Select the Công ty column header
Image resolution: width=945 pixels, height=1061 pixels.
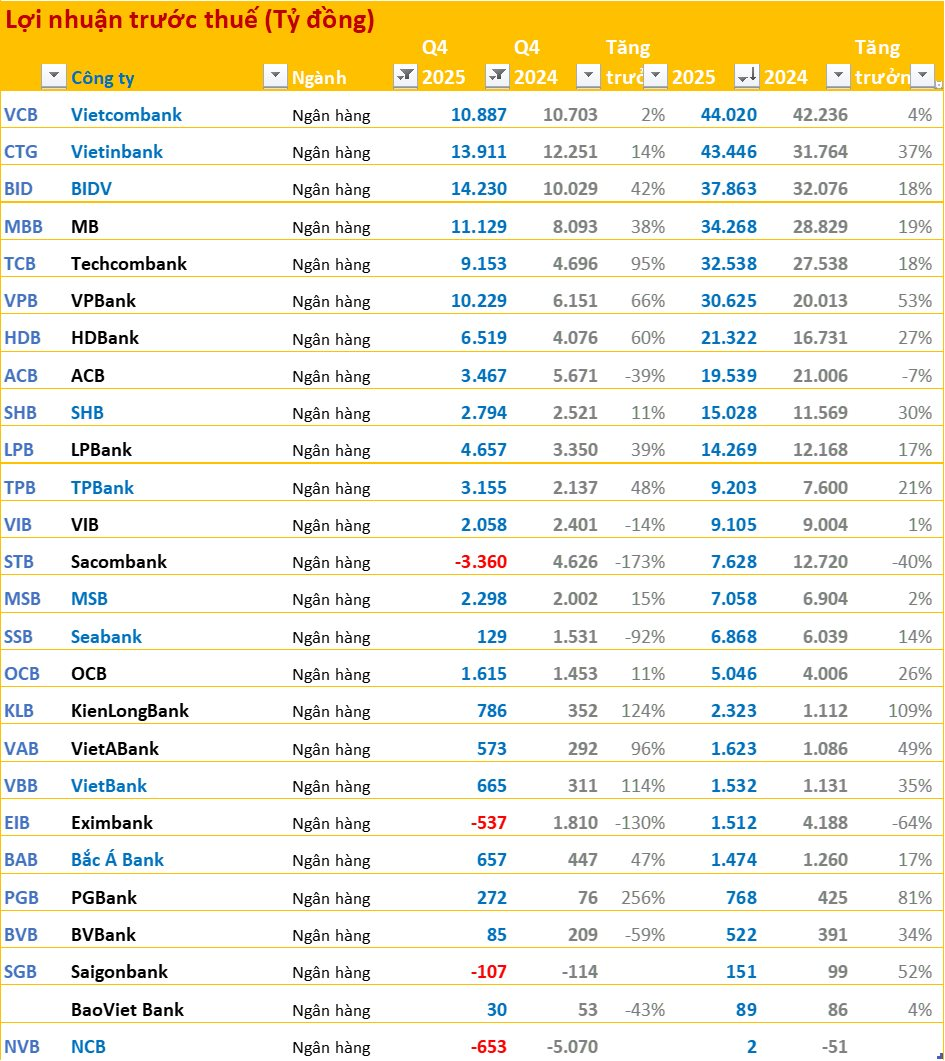(x=103, y=78)
